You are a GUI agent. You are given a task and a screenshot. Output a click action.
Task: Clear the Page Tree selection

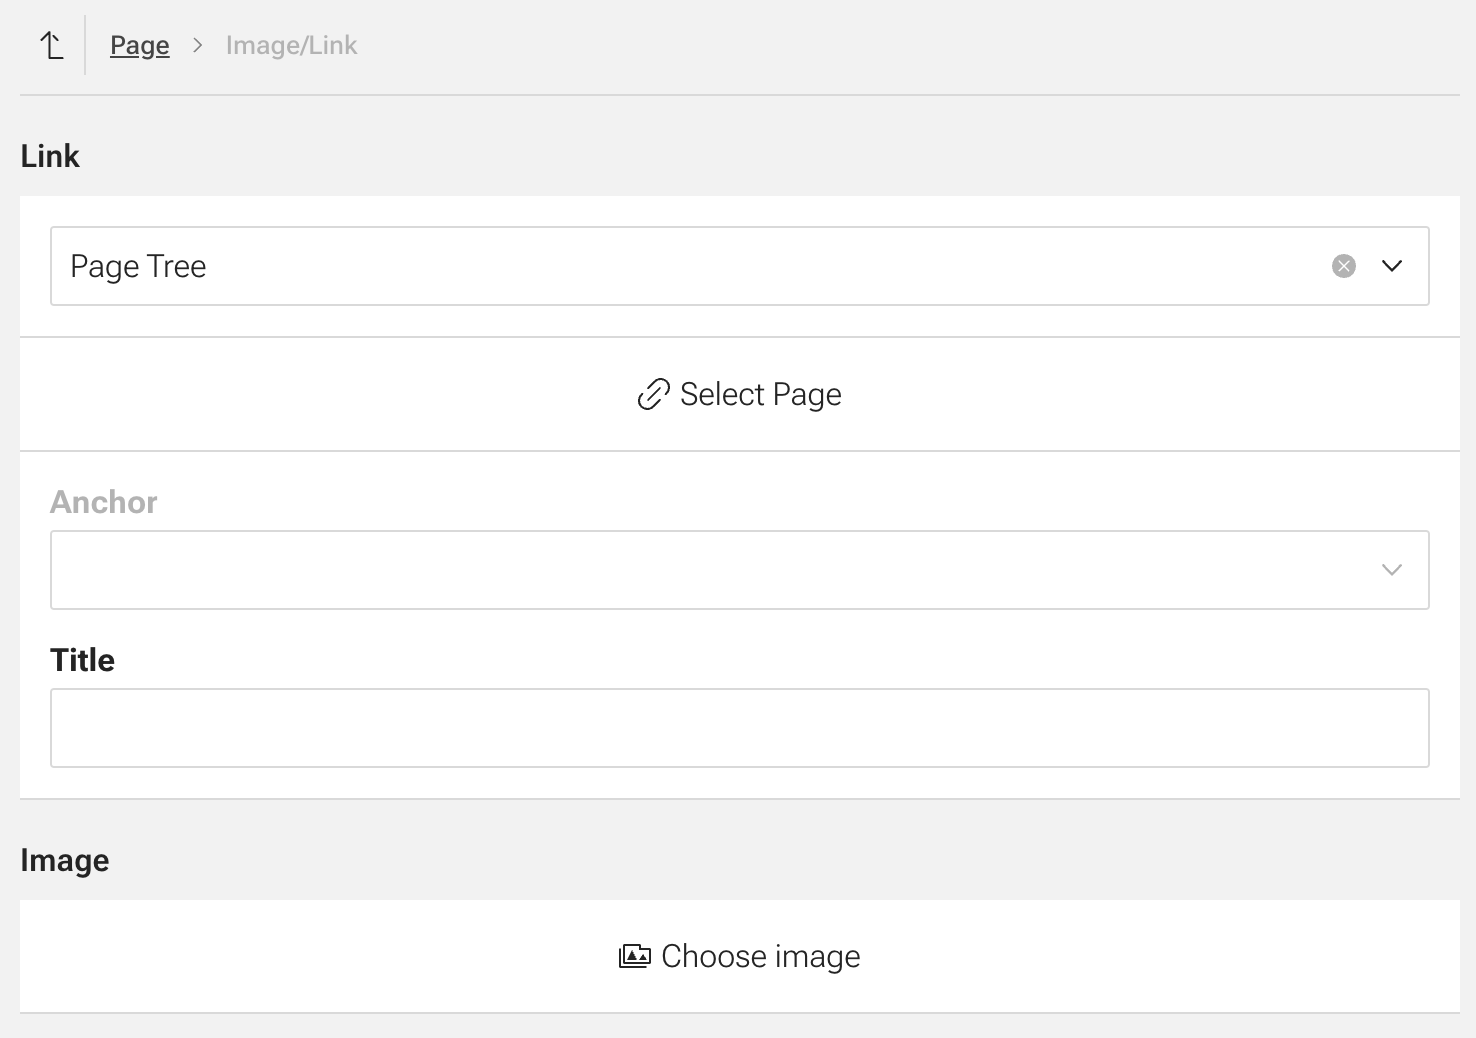(x=1344, y=266)
